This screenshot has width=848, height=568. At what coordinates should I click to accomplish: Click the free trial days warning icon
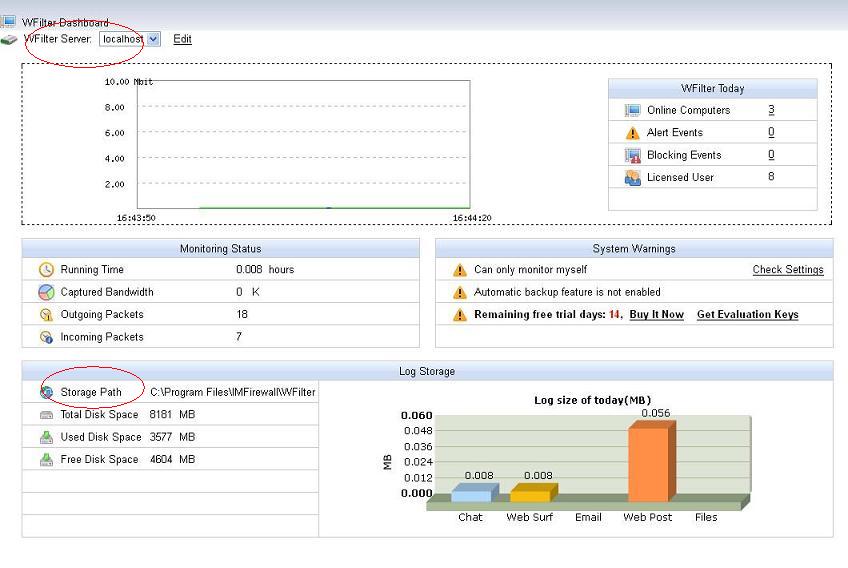460,315
